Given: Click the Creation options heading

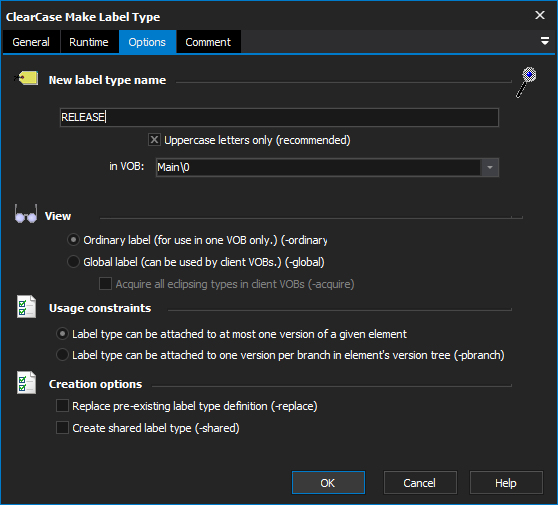Looking at the screenshot, I should pos(95,384).
